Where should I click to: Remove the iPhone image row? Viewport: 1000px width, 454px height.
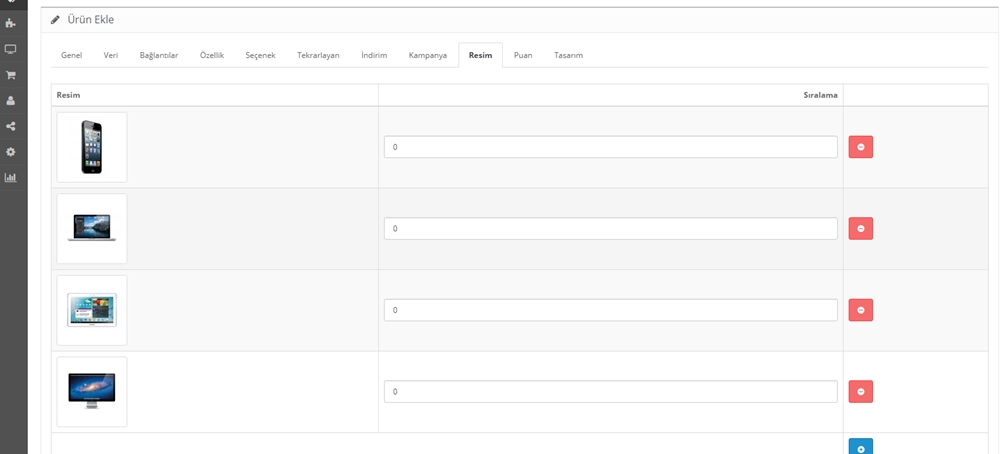pyautogui.click(x=860, y=147)
